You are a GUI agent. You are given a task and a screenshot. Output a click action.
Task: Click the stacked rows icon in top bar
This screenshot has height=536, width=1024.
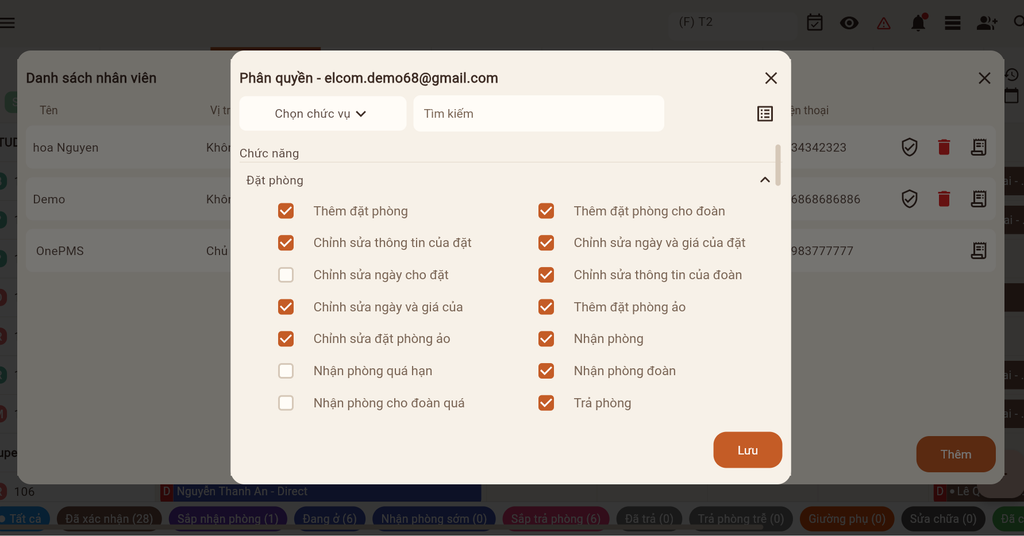953,24
